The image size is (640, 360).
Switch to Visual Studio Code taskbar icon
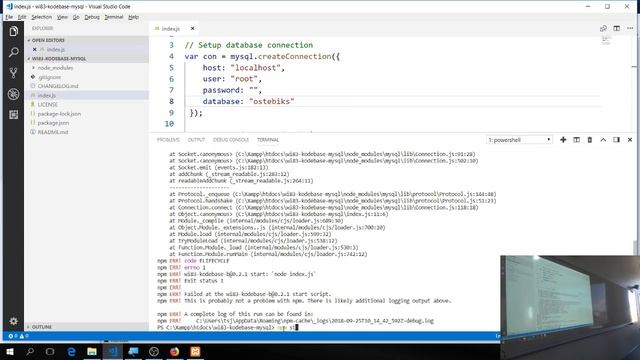click(113, 351)
